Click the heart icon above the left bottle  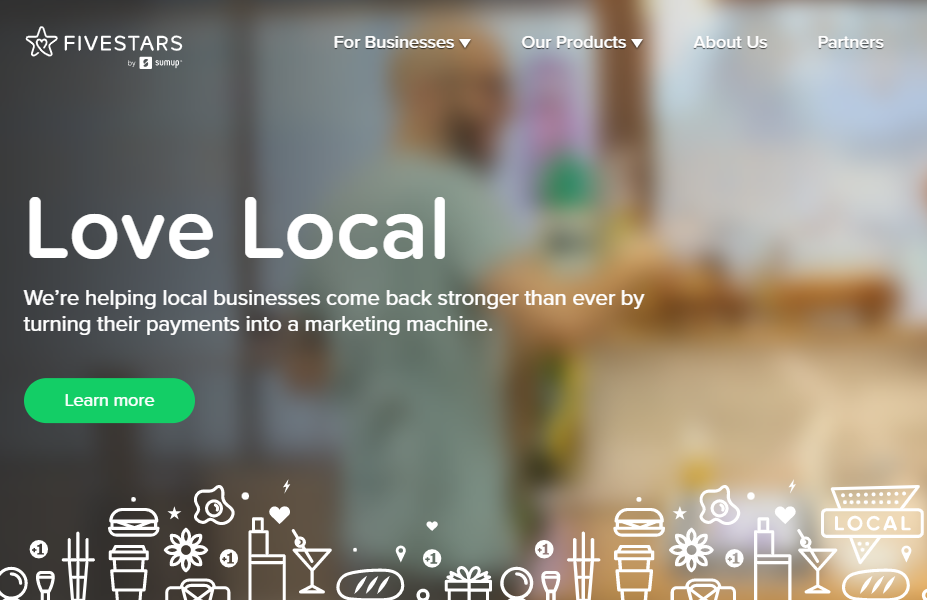coord(280,514)
